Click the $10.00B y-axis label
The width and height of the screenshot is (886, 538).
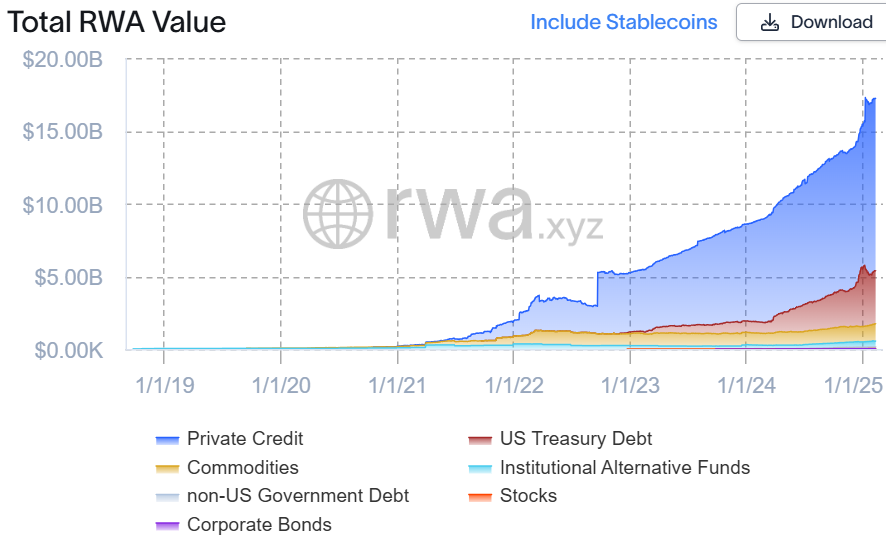[62, 205]
